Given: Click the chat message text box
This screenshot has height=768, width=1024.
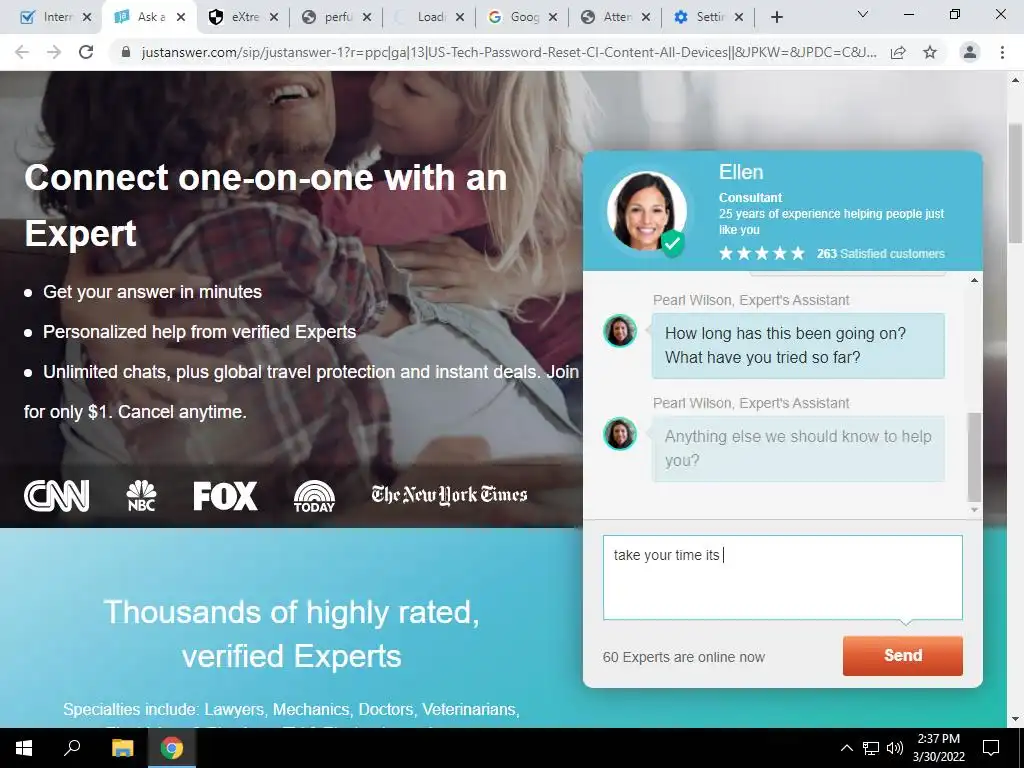Looking at the screenshot, I should click(782, 577).
